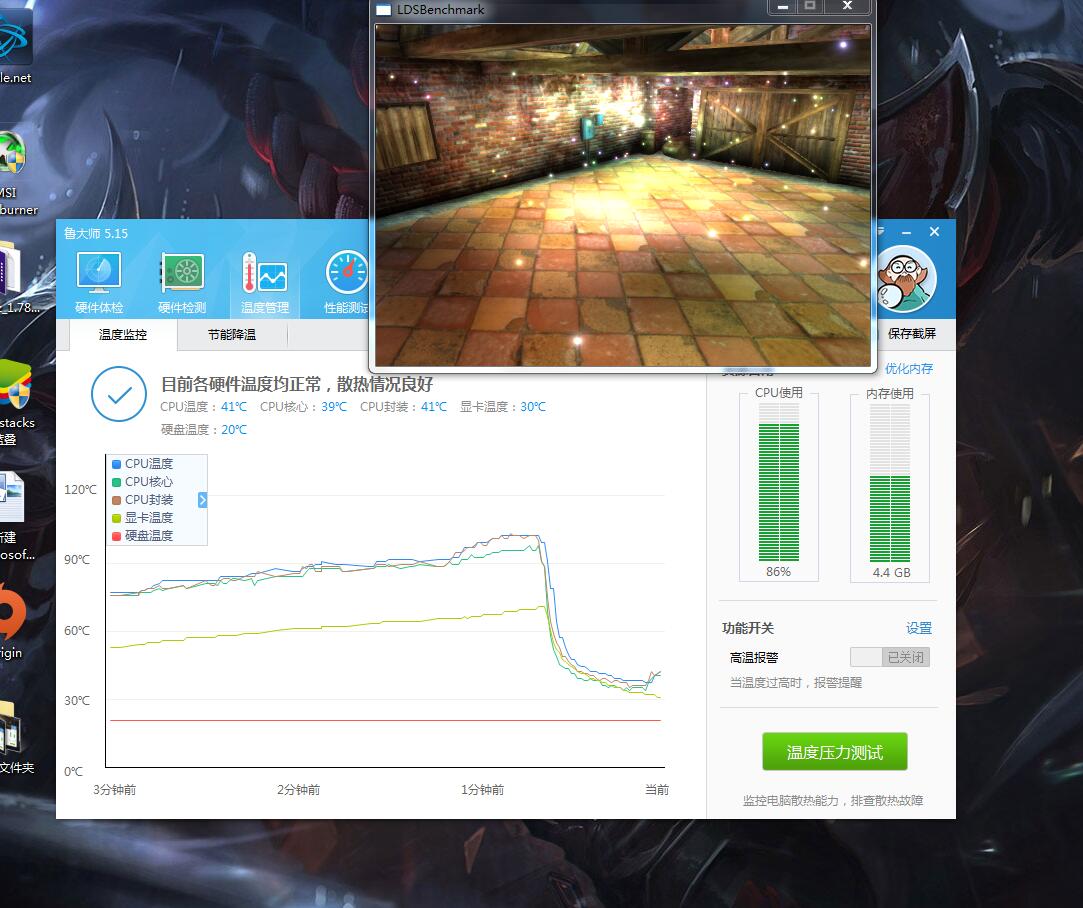Toggle CPU核心 green legend entry

click(143, 481)
